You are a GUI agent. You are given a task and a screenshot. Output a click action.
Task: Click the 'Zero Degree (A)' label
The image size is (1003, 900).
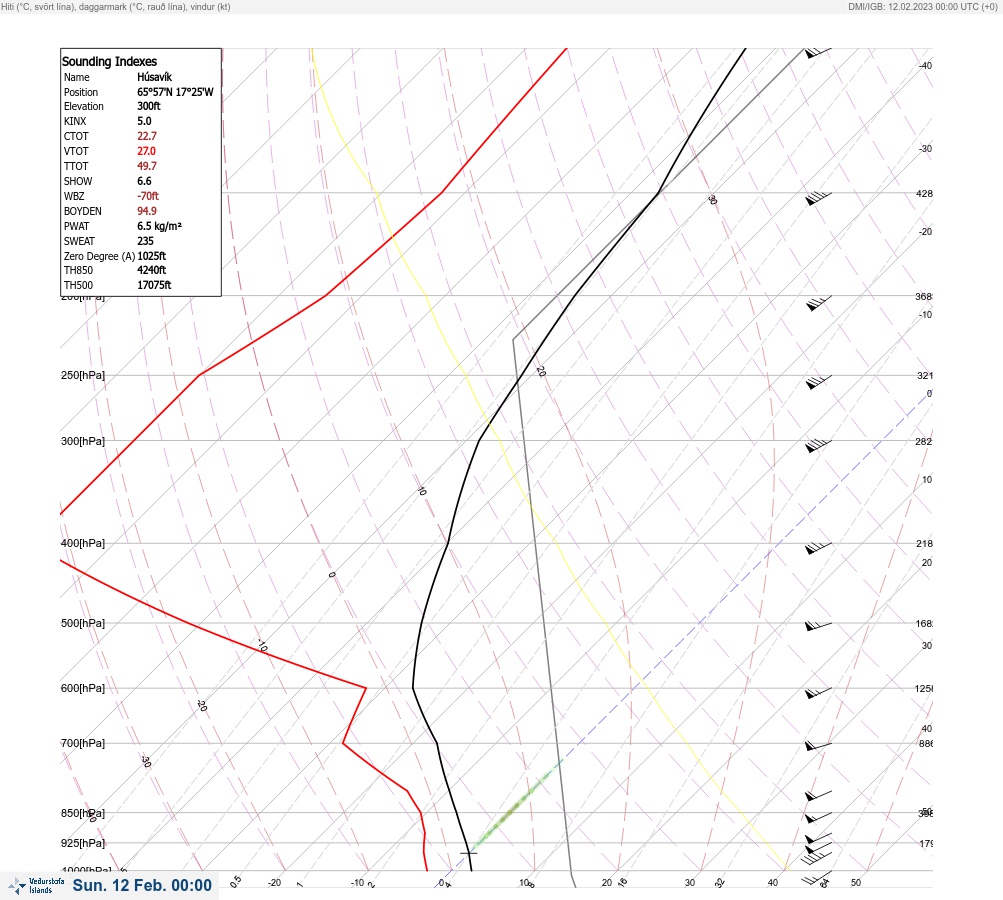point(99,256)
